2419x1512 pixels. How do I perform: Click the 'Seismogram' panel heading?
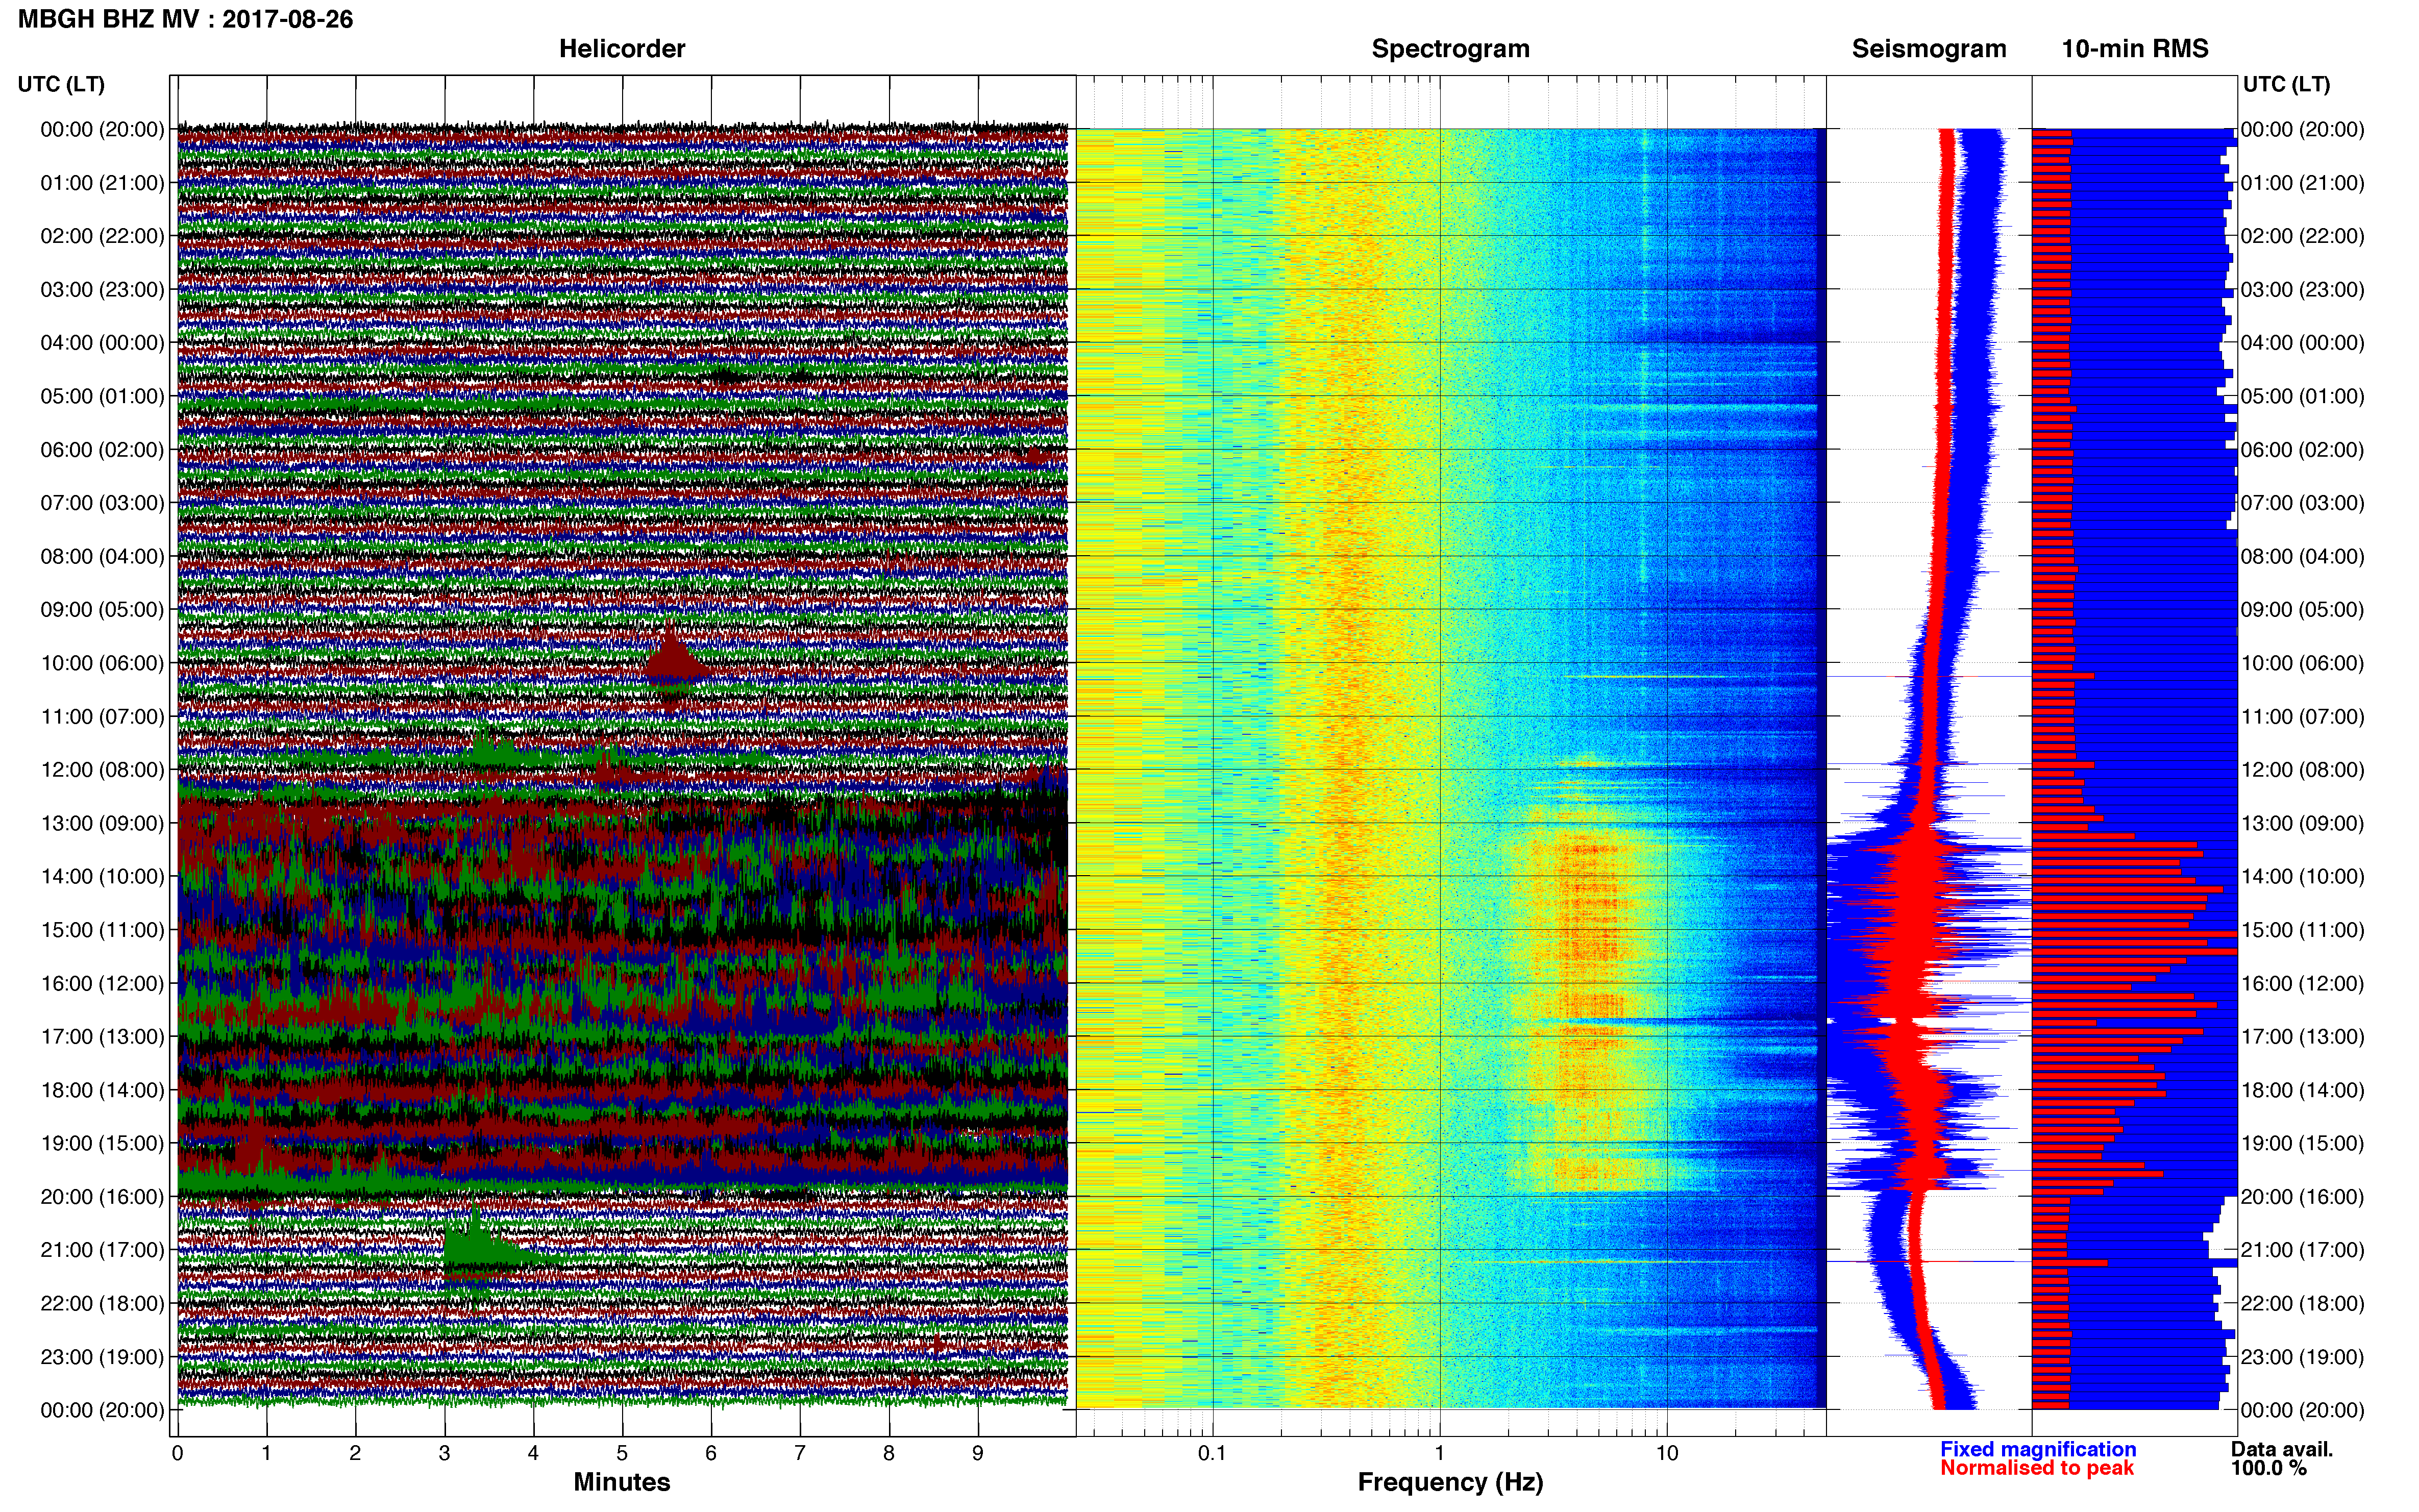click(1929, 49)
